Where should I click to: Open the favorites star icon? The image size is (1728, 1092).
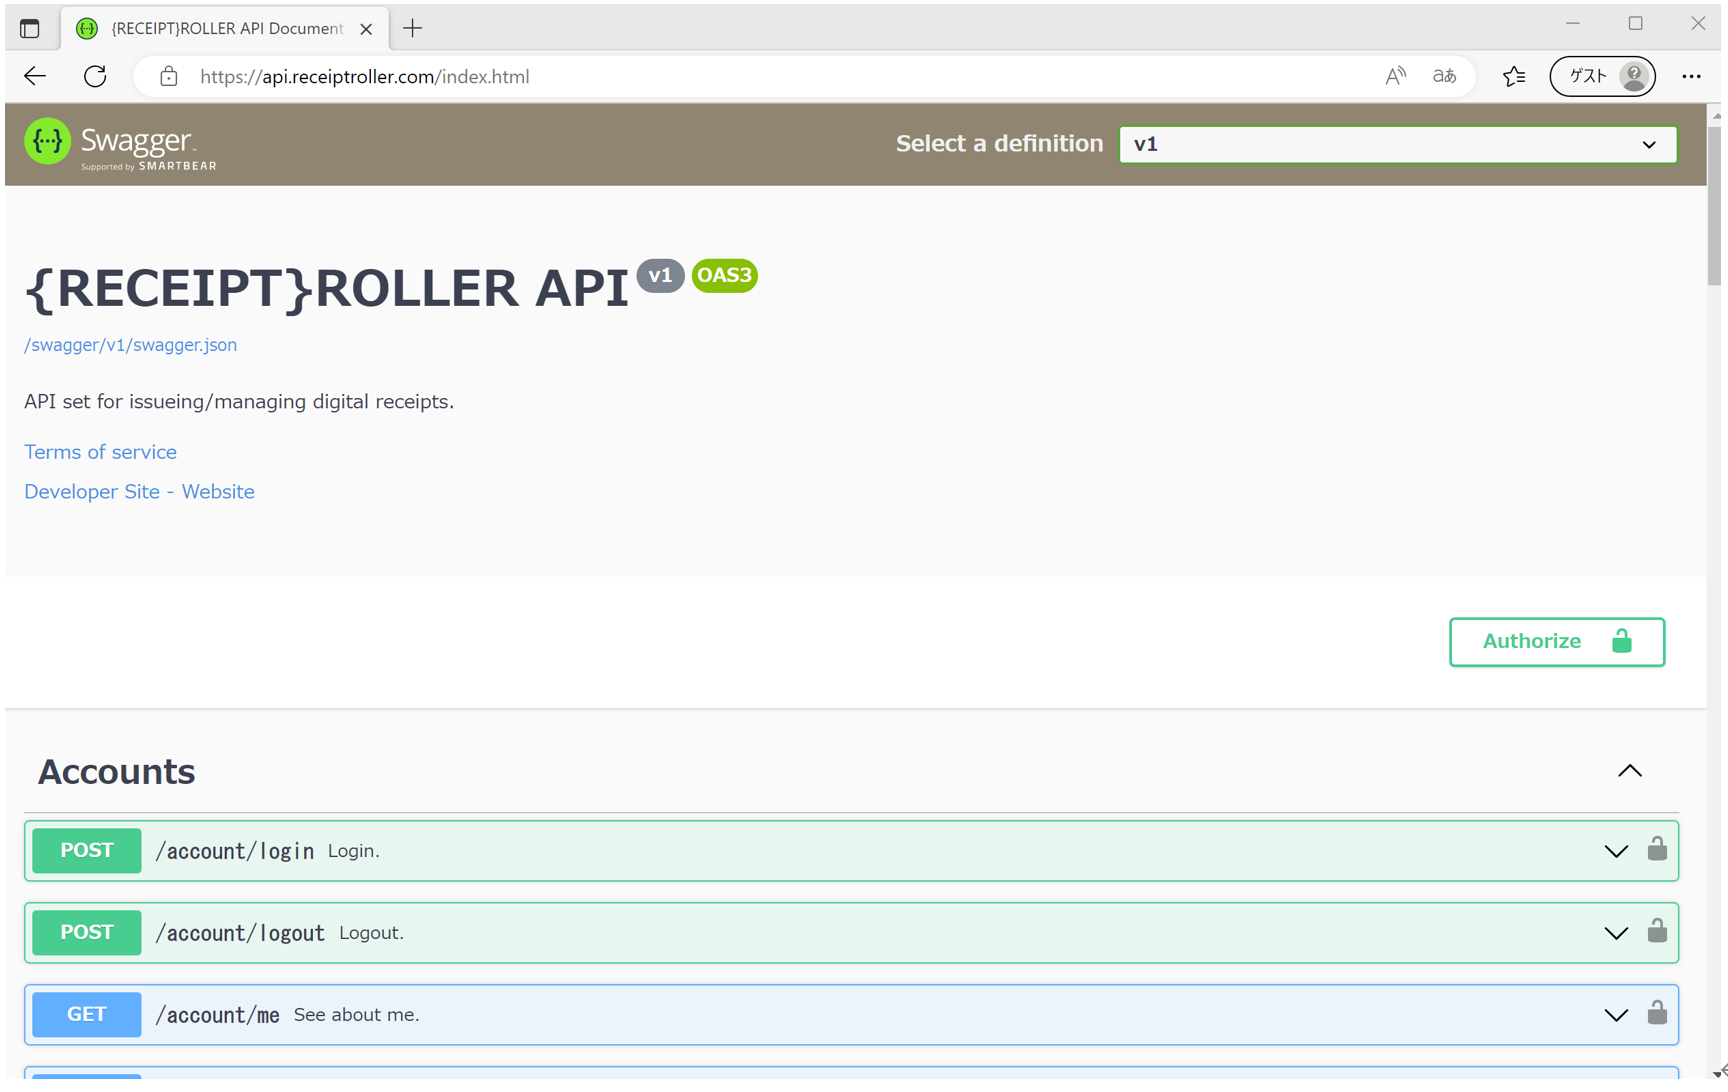pos(1514,76)
